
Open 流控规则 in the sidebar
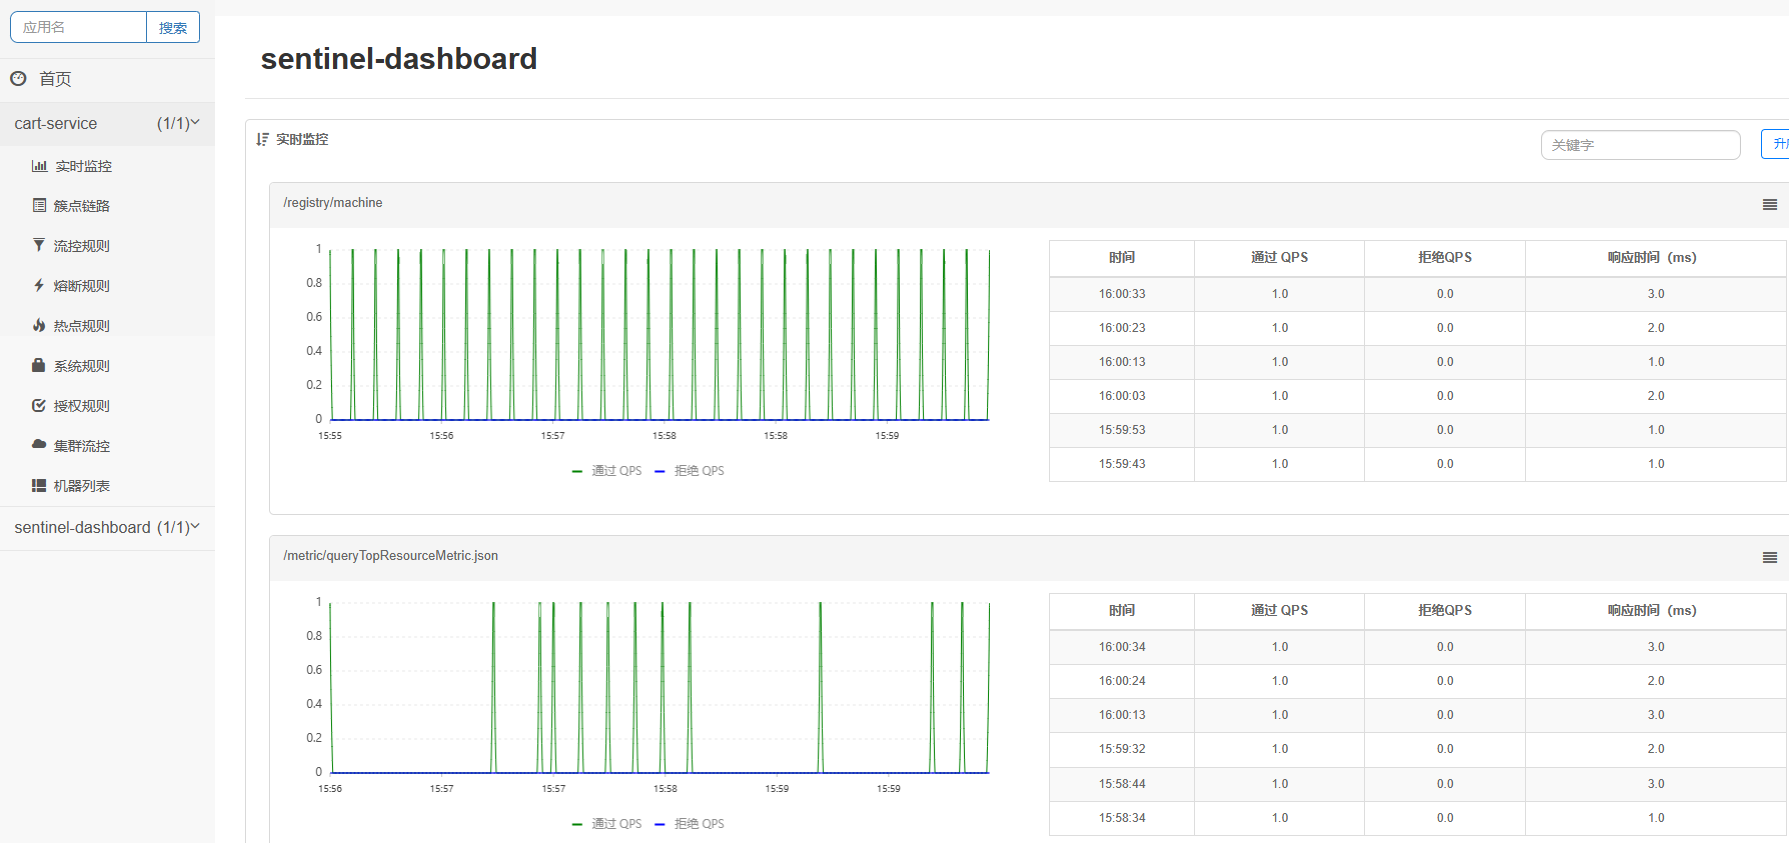[x=82, y=246]
